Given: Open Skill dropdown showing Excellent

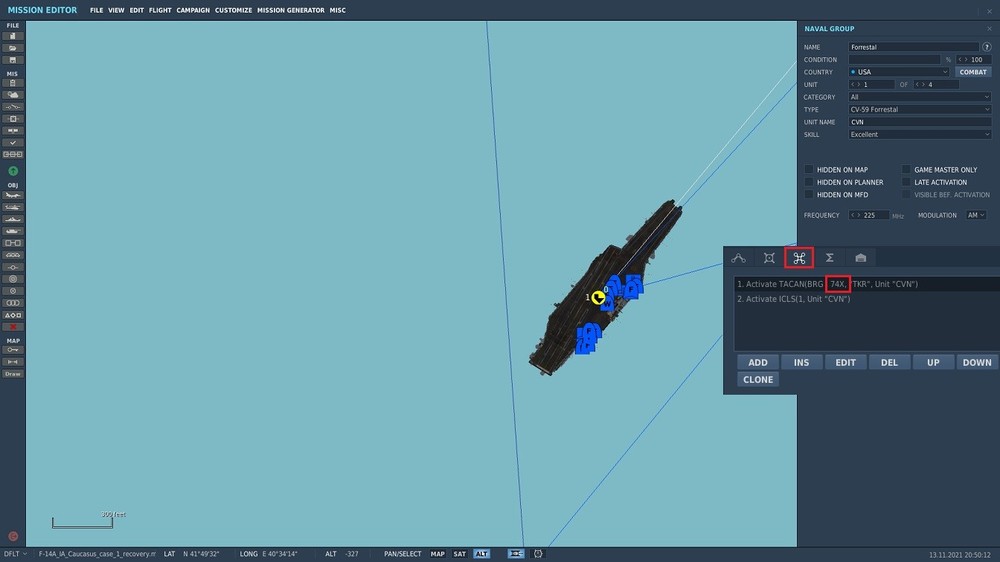Looking at the screenshot, I should 920,135.
